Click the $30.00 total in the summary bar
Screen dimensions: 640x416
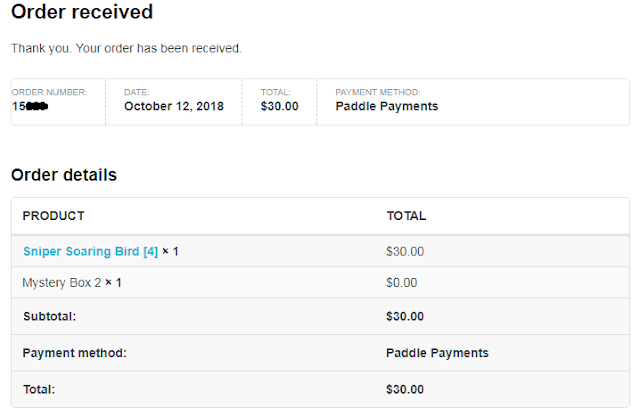click(x=279, y=106)
